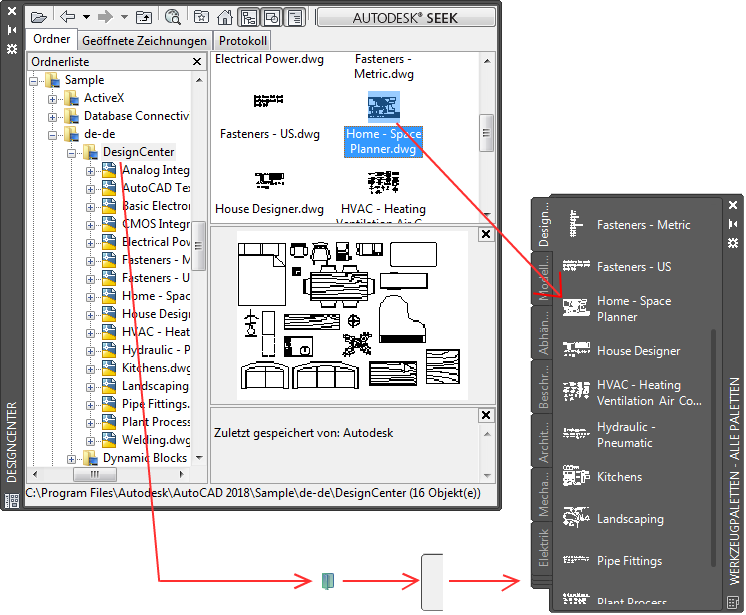Select the DesignCenter folder in tree

pyautogui.click(x=138, y=152)
